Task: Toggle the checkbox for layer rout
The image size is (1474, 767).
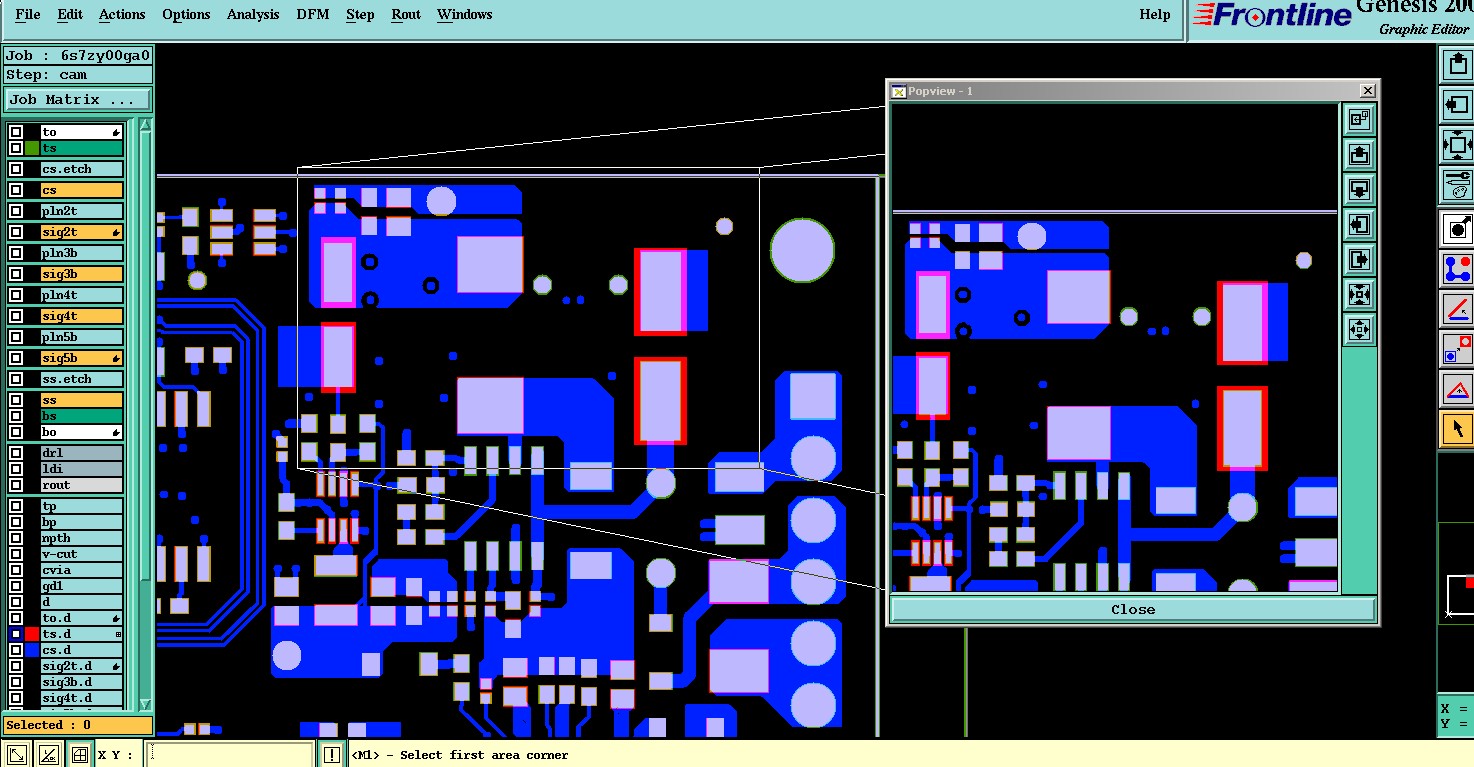Action: pyautogui.click(x=16, y=485)
